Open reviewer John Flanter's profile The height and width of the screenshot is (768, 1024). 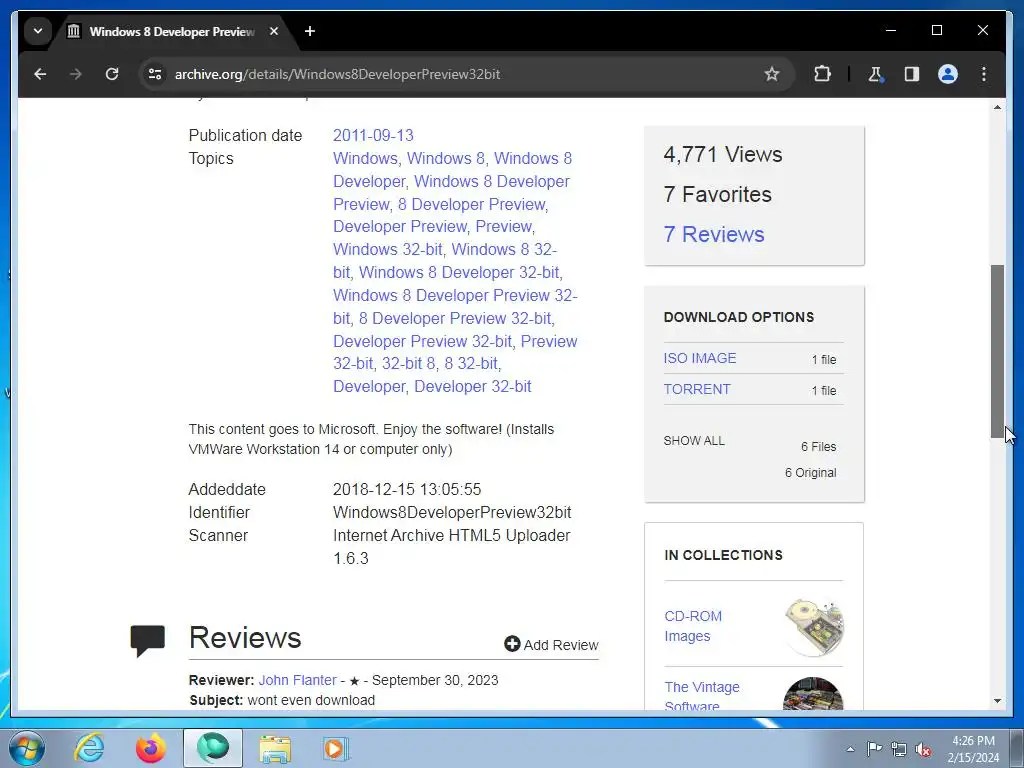(297, 680)
